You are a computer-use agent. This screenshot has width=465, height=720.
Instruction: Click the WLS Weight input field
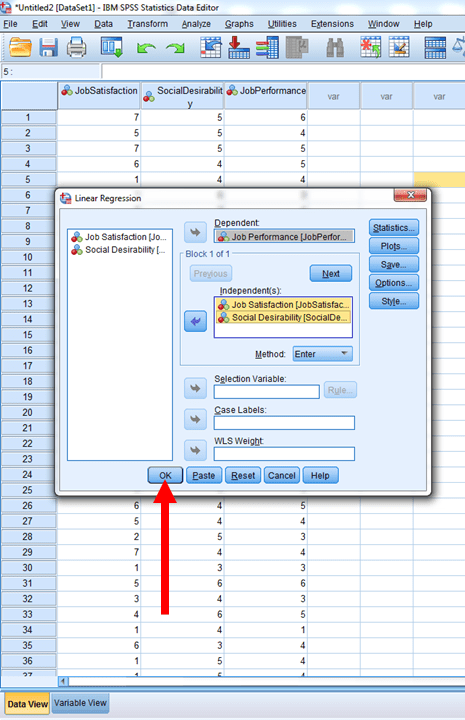284,454
